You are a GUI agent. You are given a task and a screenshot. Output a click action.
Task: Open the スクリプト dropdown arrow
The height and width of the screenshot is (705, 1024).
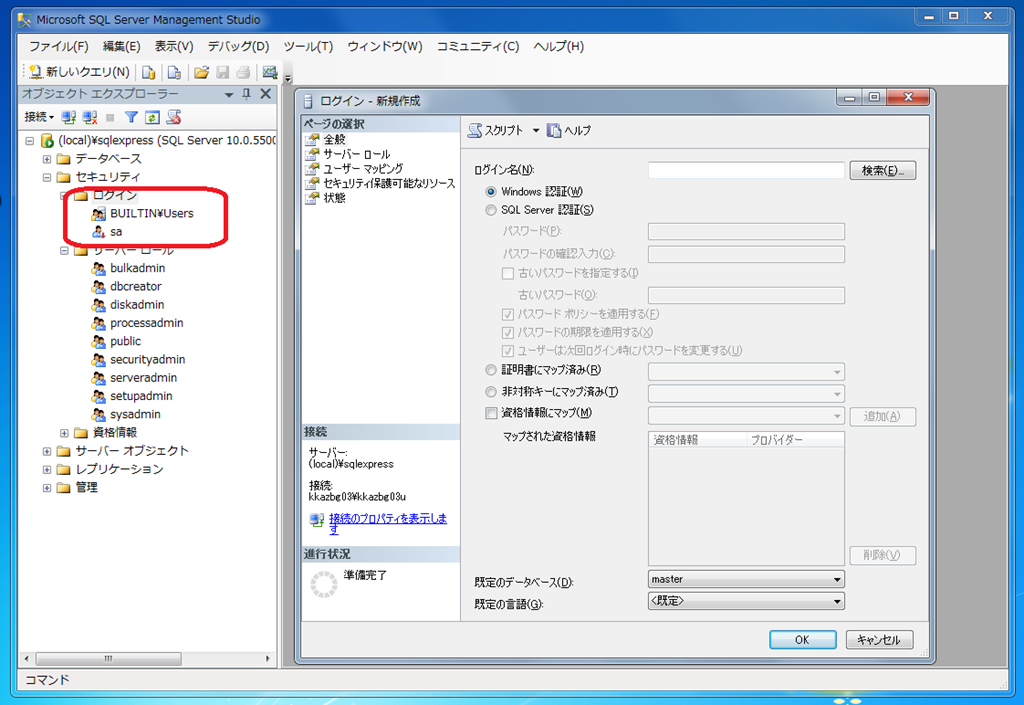[x=536, y=131]
